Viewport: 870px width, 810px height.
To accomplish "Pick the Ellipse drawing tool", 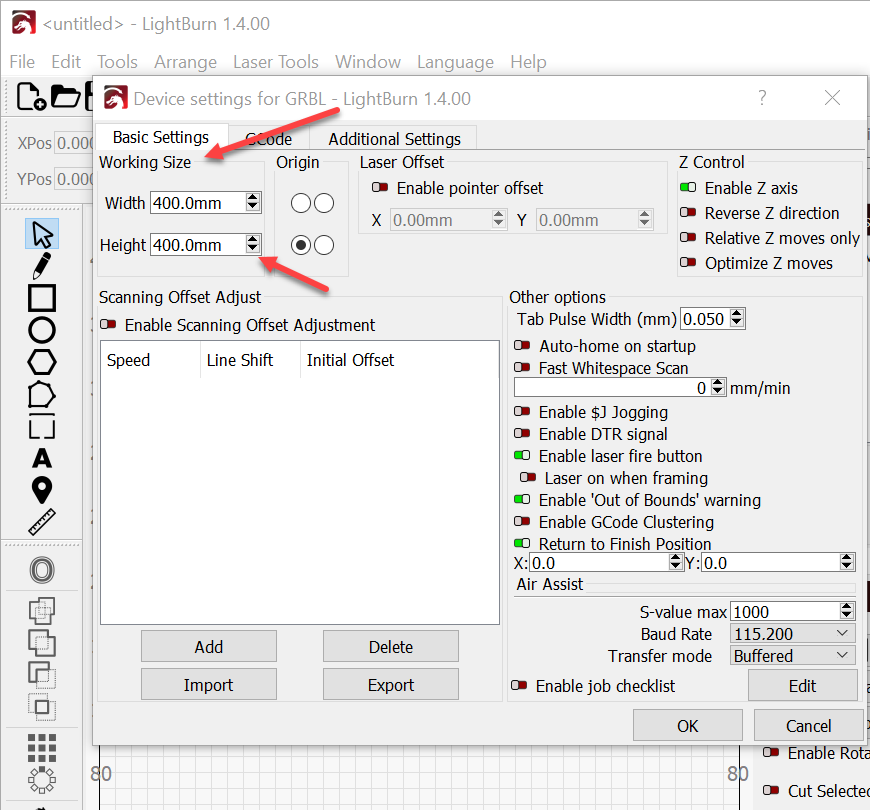I will [42, 330].
